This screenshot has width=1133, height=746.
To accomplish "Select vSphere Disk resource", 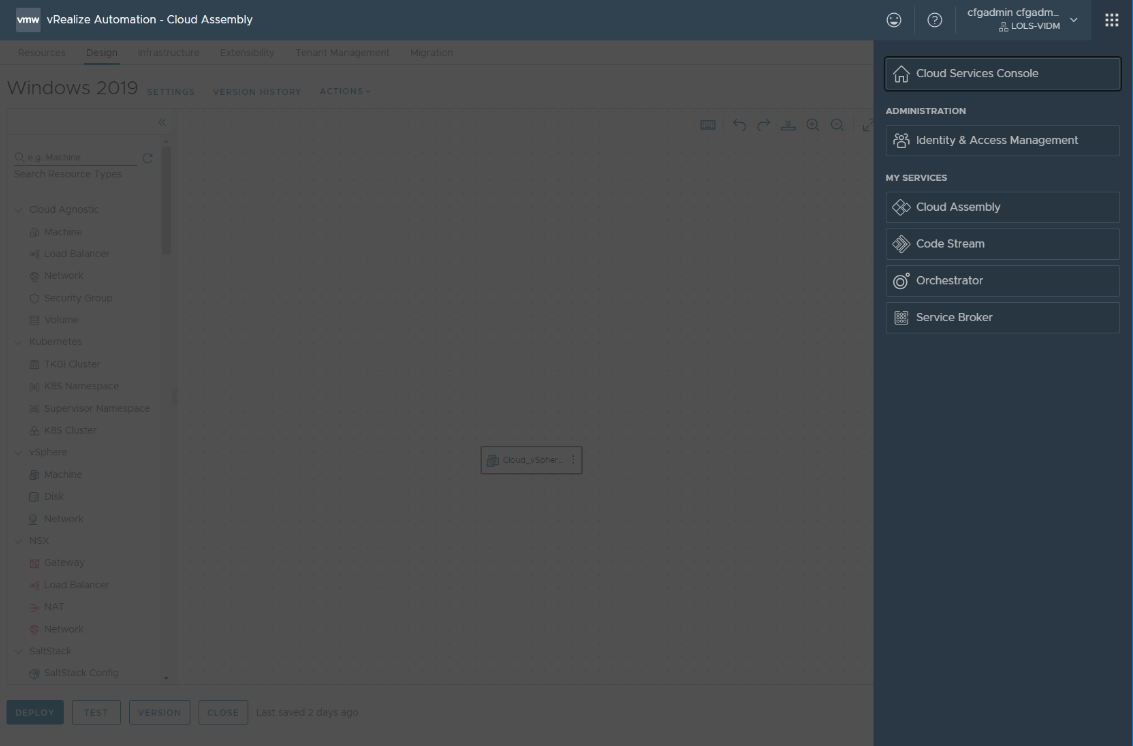I will pyautogui.click(x=46, y=497).
